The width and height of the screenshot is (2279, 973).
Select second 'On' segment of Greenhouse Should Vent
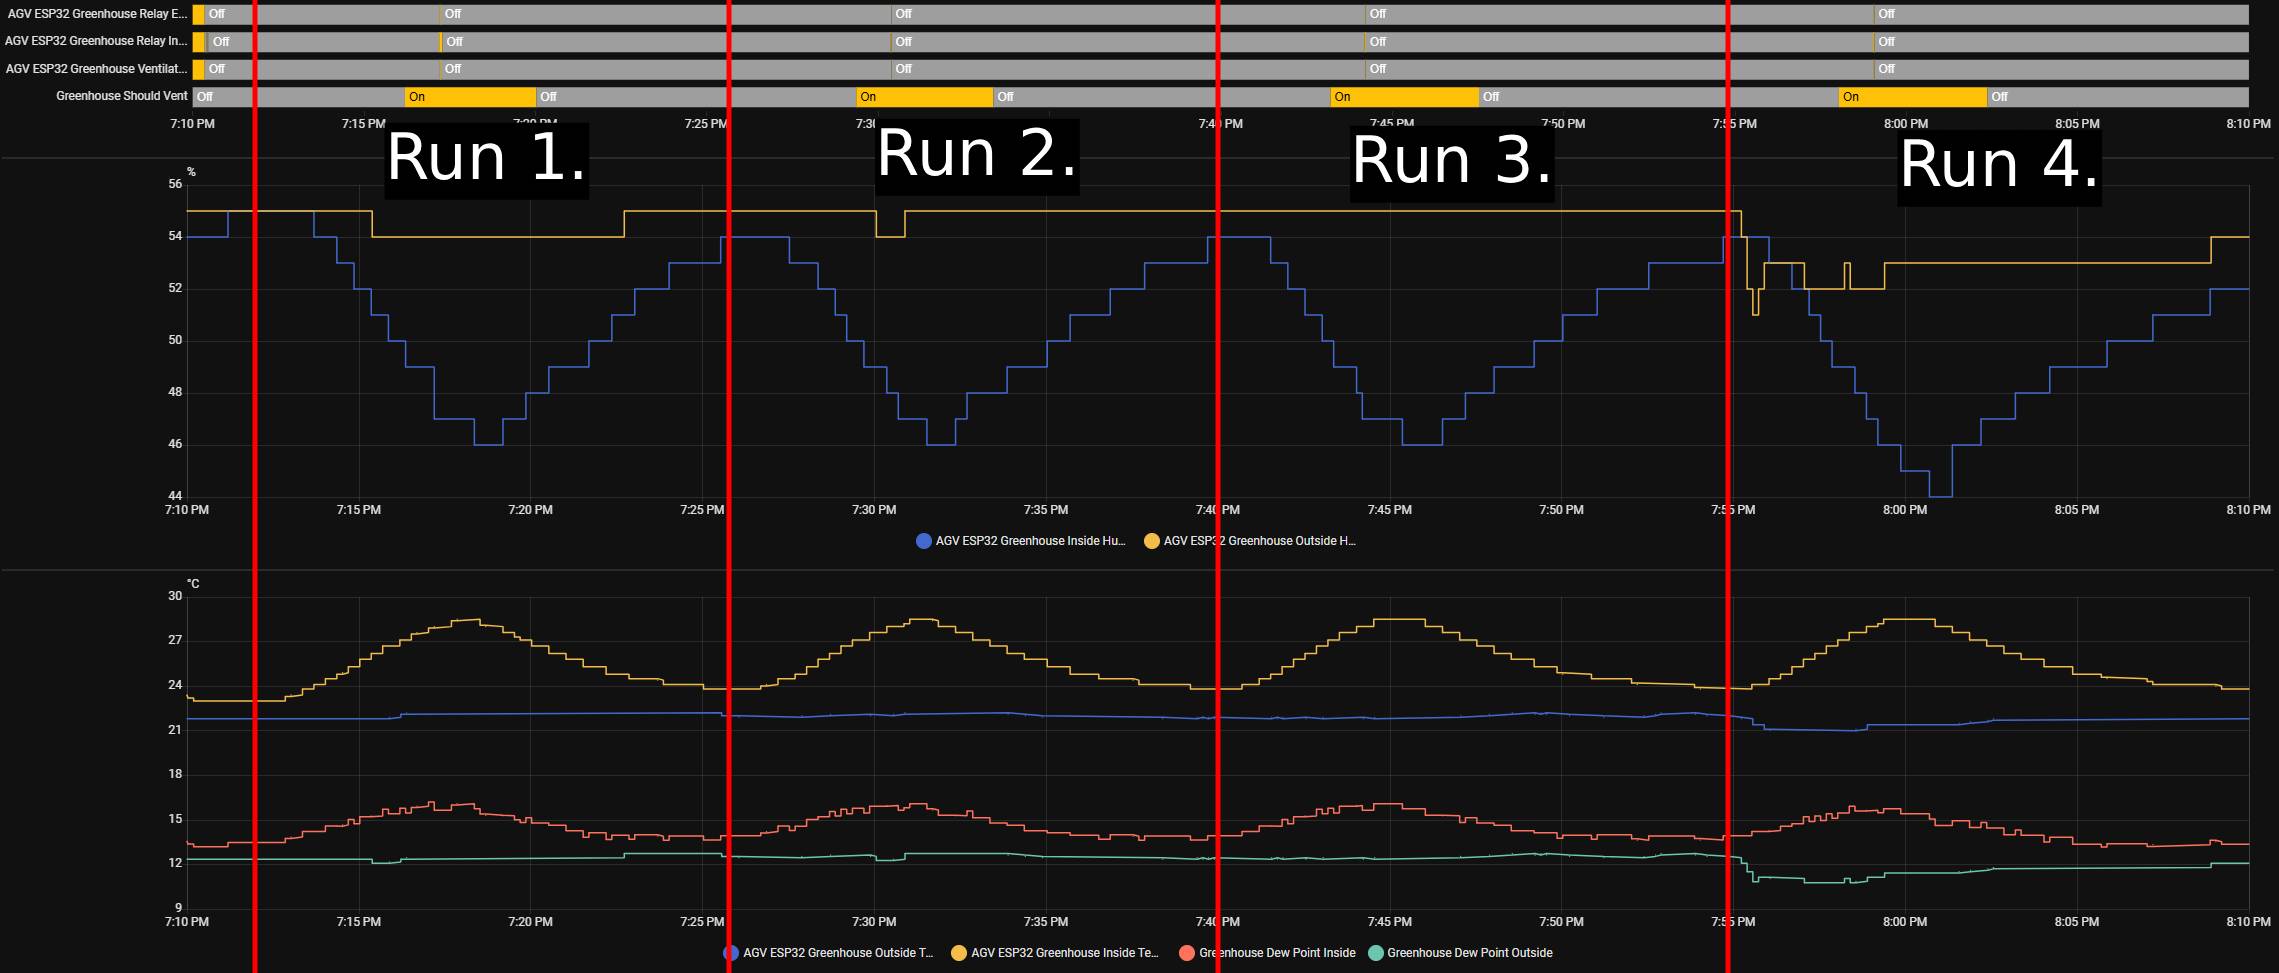point(924,97)
